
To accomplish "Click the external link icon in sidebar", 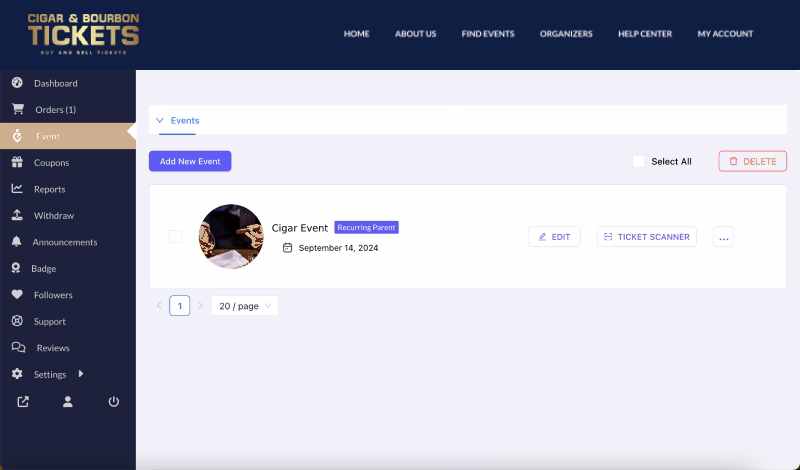I will 23,402.
